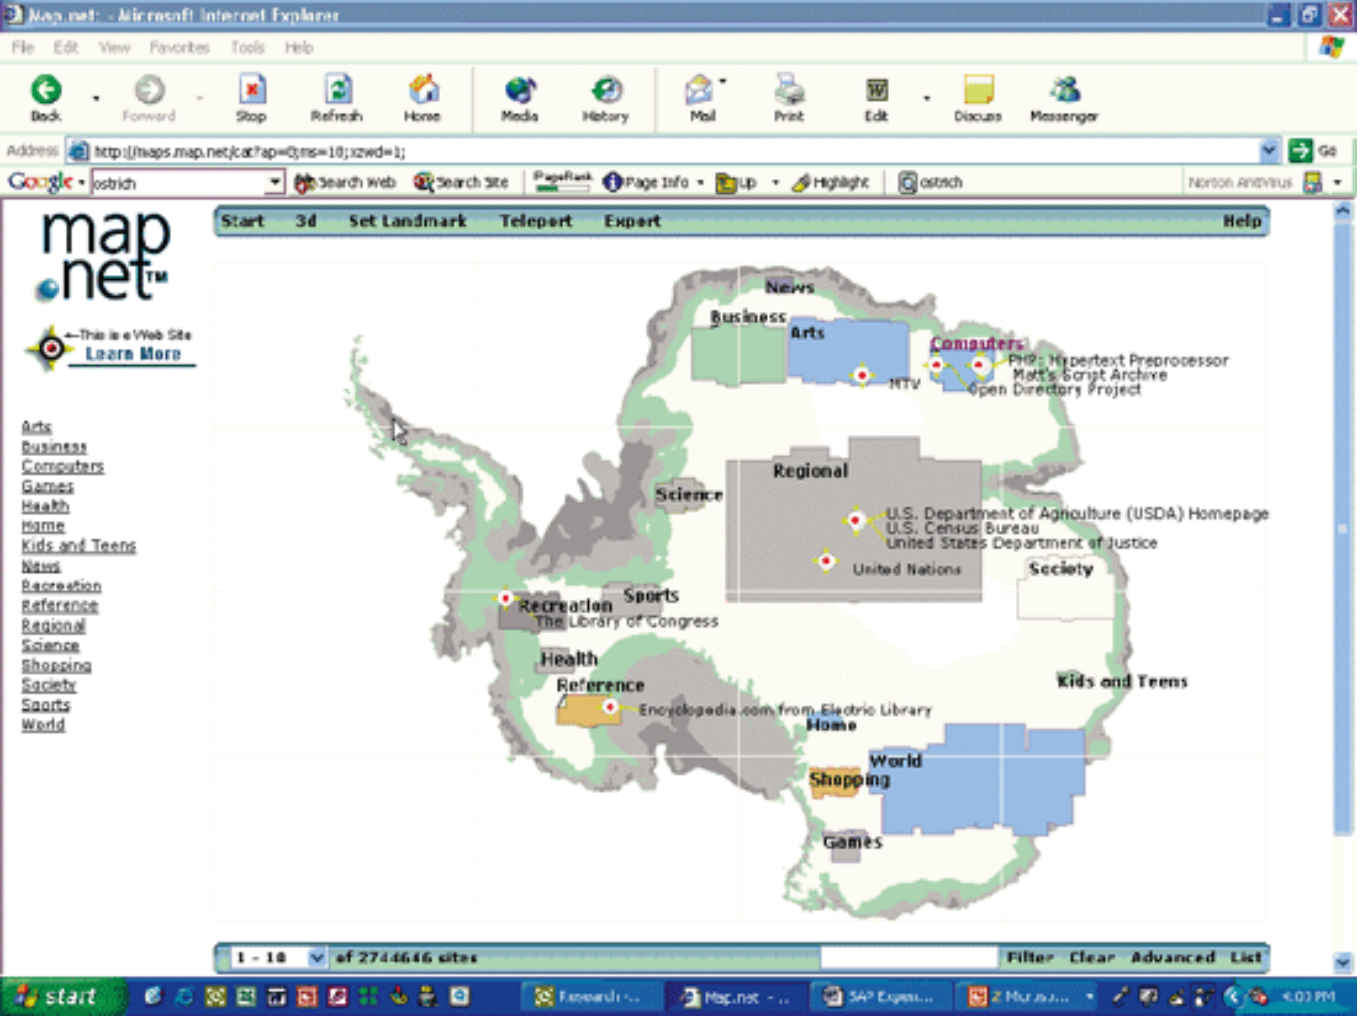Print the page using Print icon

pyautogui.click(x=789, y=91)
